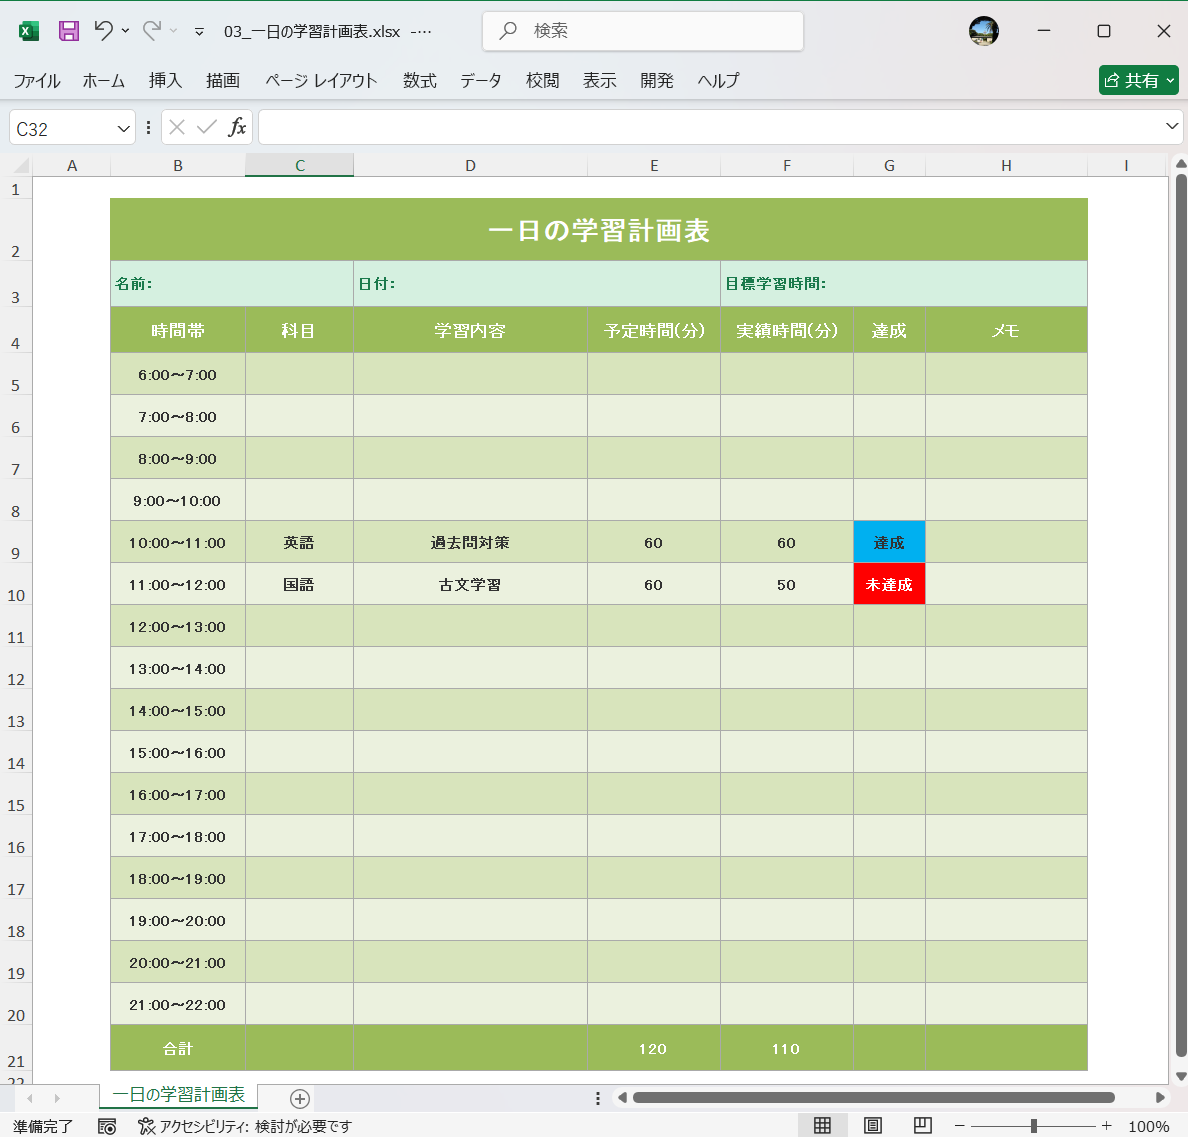Click the Excel application icon

28,31
